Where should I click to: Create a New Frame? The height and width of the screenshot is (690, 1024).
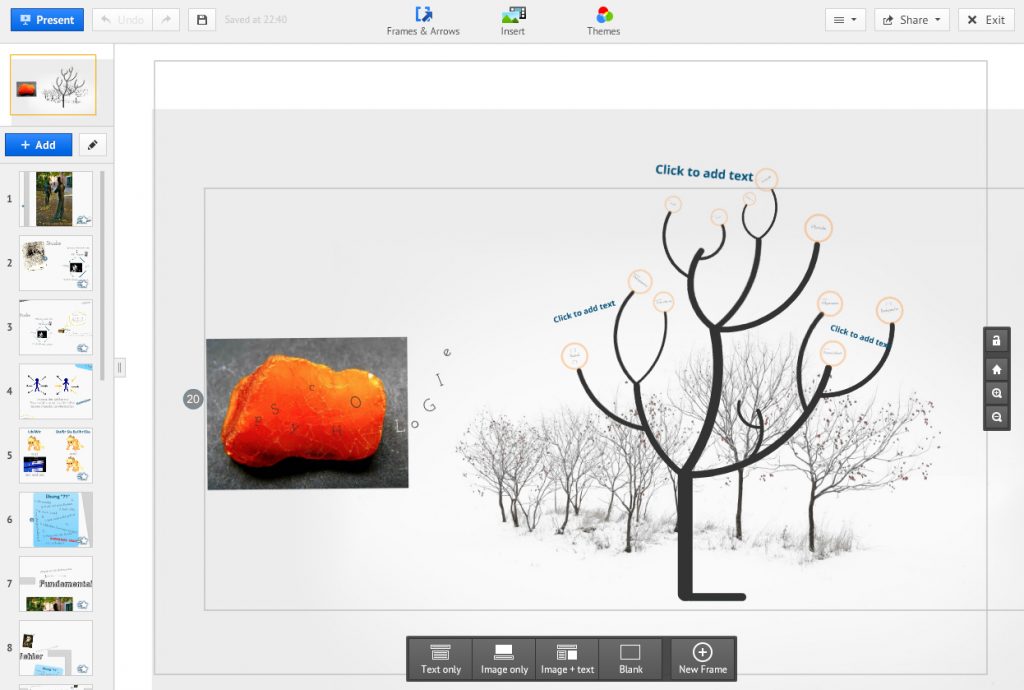pyautogui.click(x=702, y=659)
